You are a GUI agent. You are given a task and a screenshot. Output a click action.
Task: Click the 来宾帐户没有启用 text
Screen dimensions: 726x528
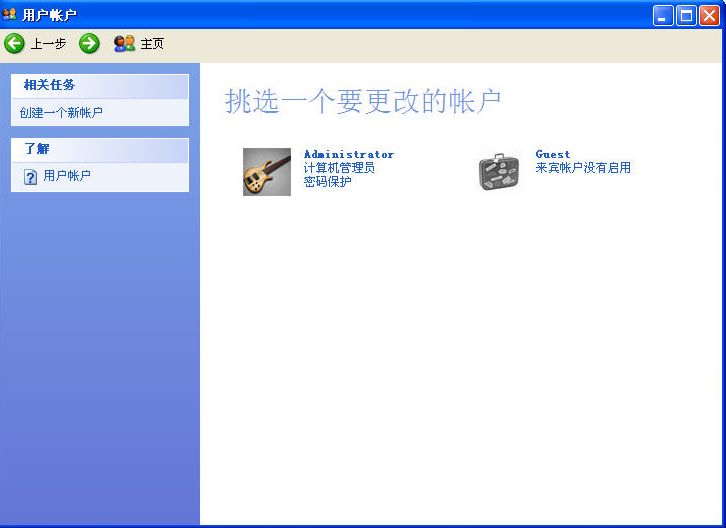pos(583,168)
